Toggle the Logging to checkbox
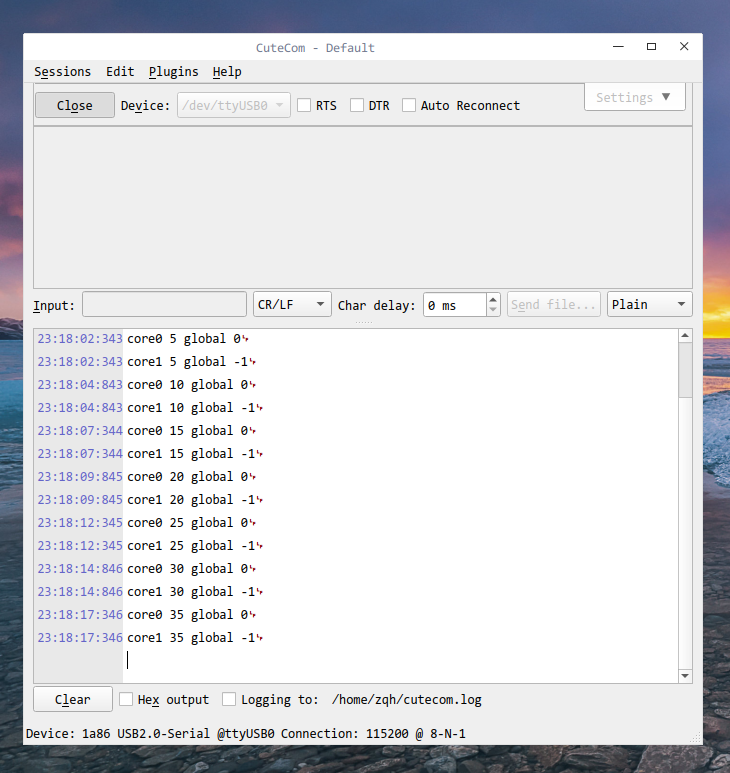The height and width of the screenshot is (773, 730). click(229, 699)
